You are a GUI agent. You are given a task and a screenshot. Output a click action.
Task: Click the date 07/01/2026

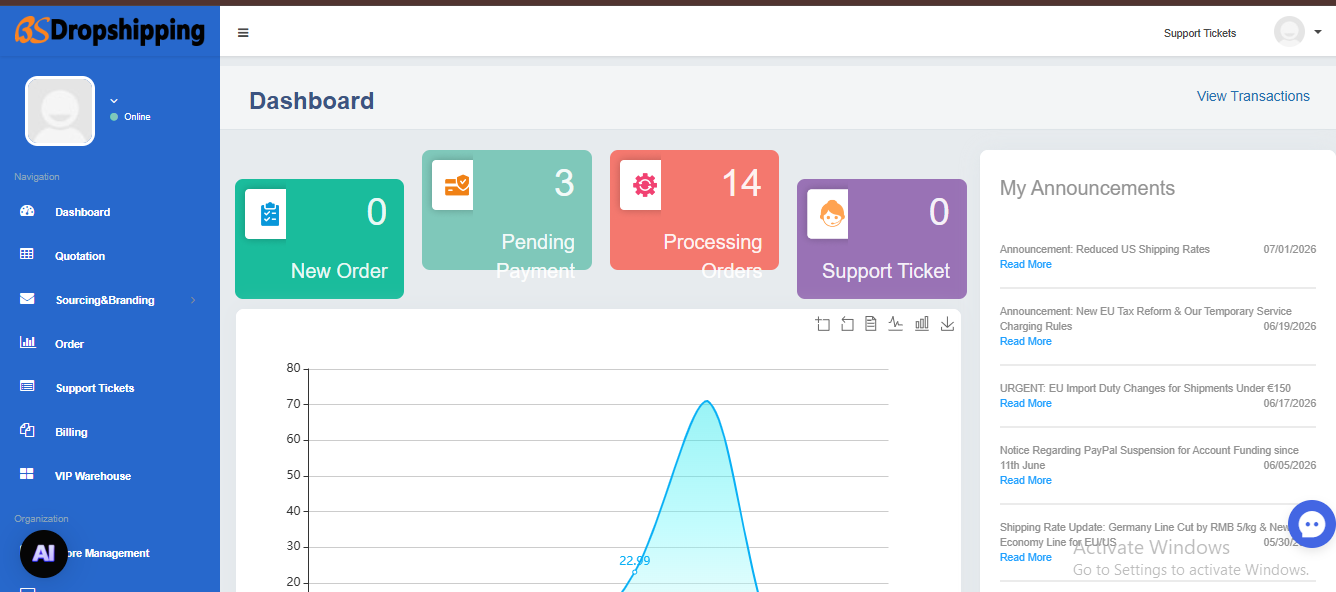(x=1290, y=249)
